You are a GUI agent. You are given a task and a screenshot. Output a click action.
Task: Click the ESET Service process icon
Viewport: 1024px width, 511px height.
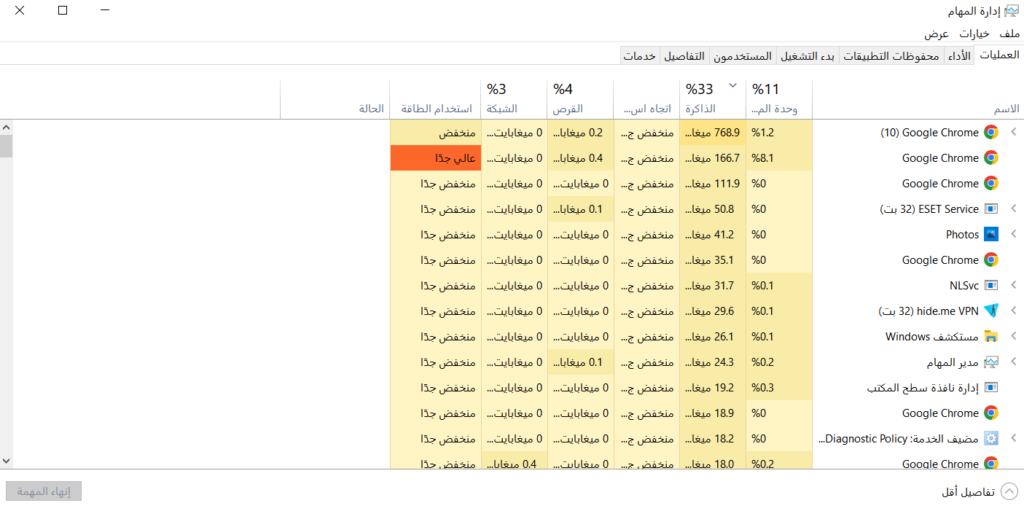(991, 208)
